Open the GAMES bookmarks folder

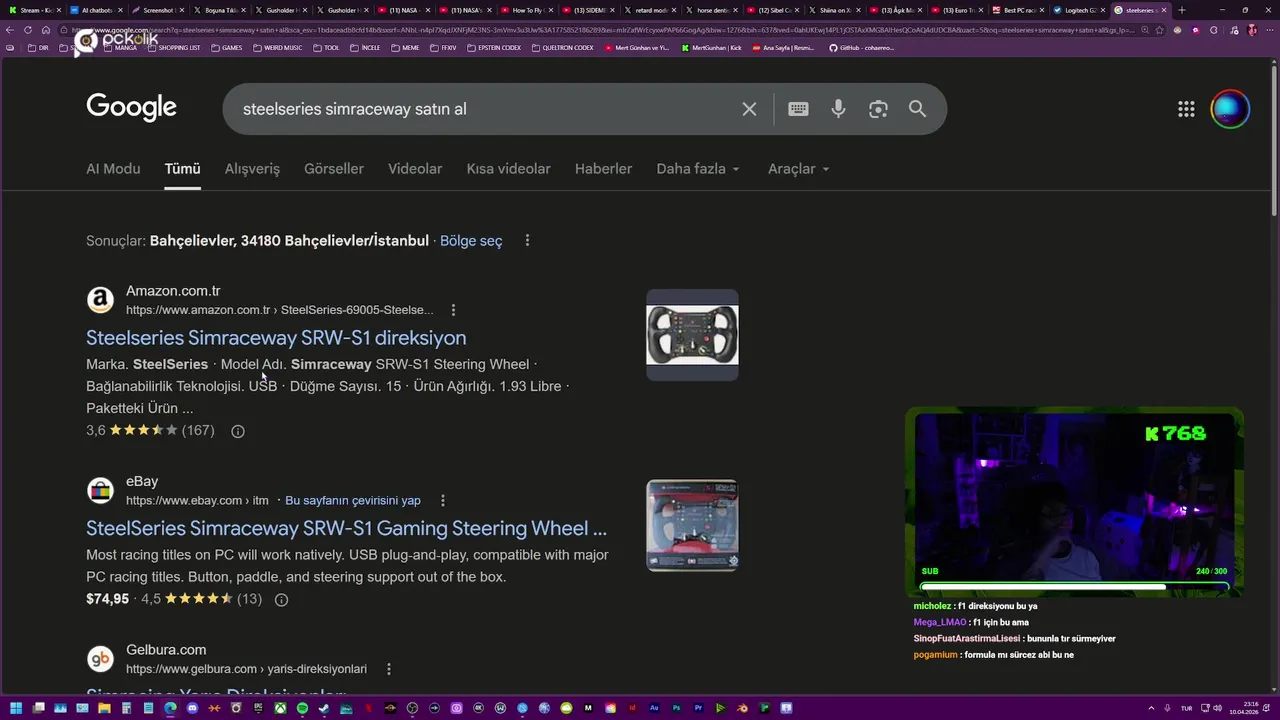226,47
